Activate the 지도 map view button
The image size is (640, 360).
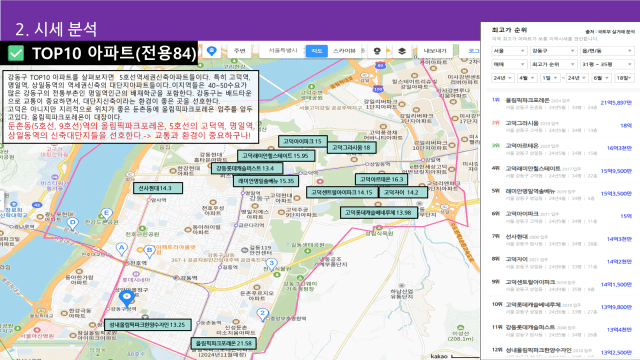(x=317, y=51)
